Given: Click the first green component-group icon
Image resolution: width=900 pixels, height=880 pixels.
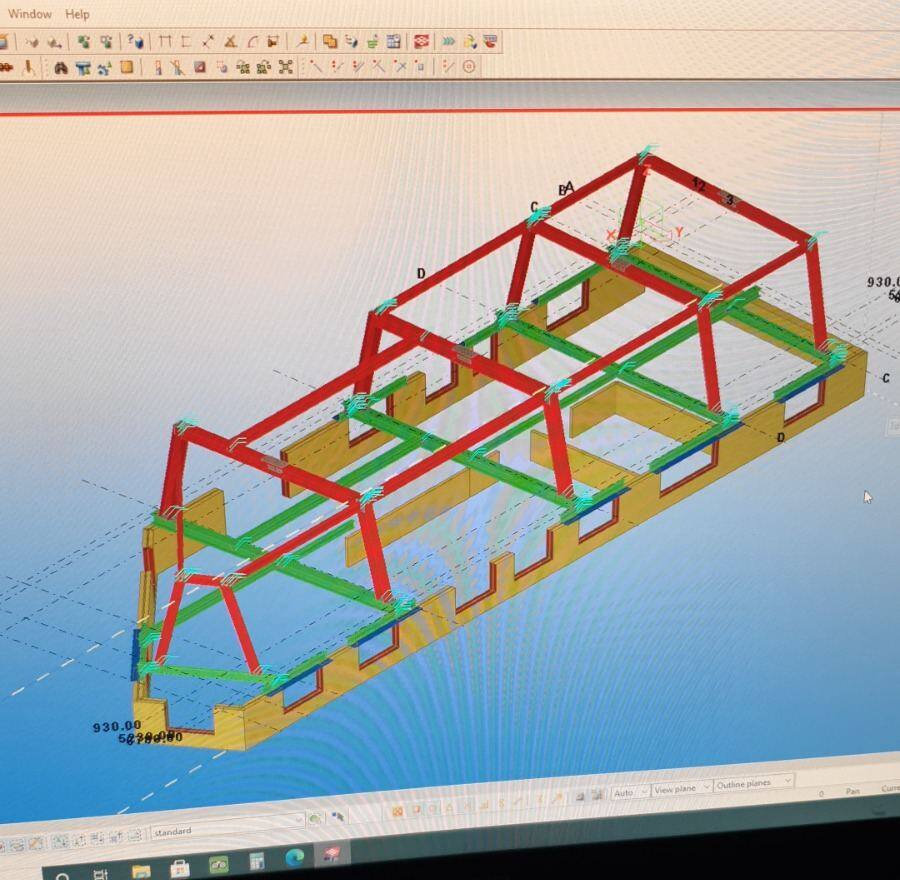Looking at the screenshot, I should (x=243, y=68).
